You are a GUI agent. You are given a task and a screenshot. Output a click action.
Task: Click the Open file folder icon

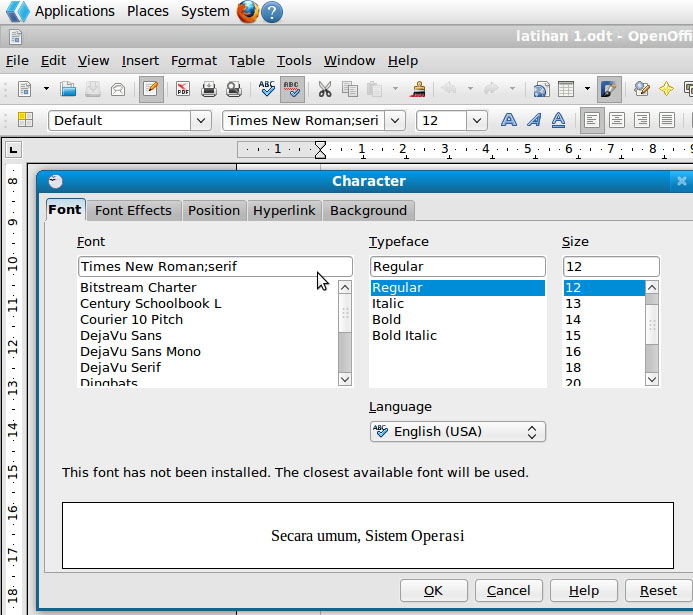(68, 89)
